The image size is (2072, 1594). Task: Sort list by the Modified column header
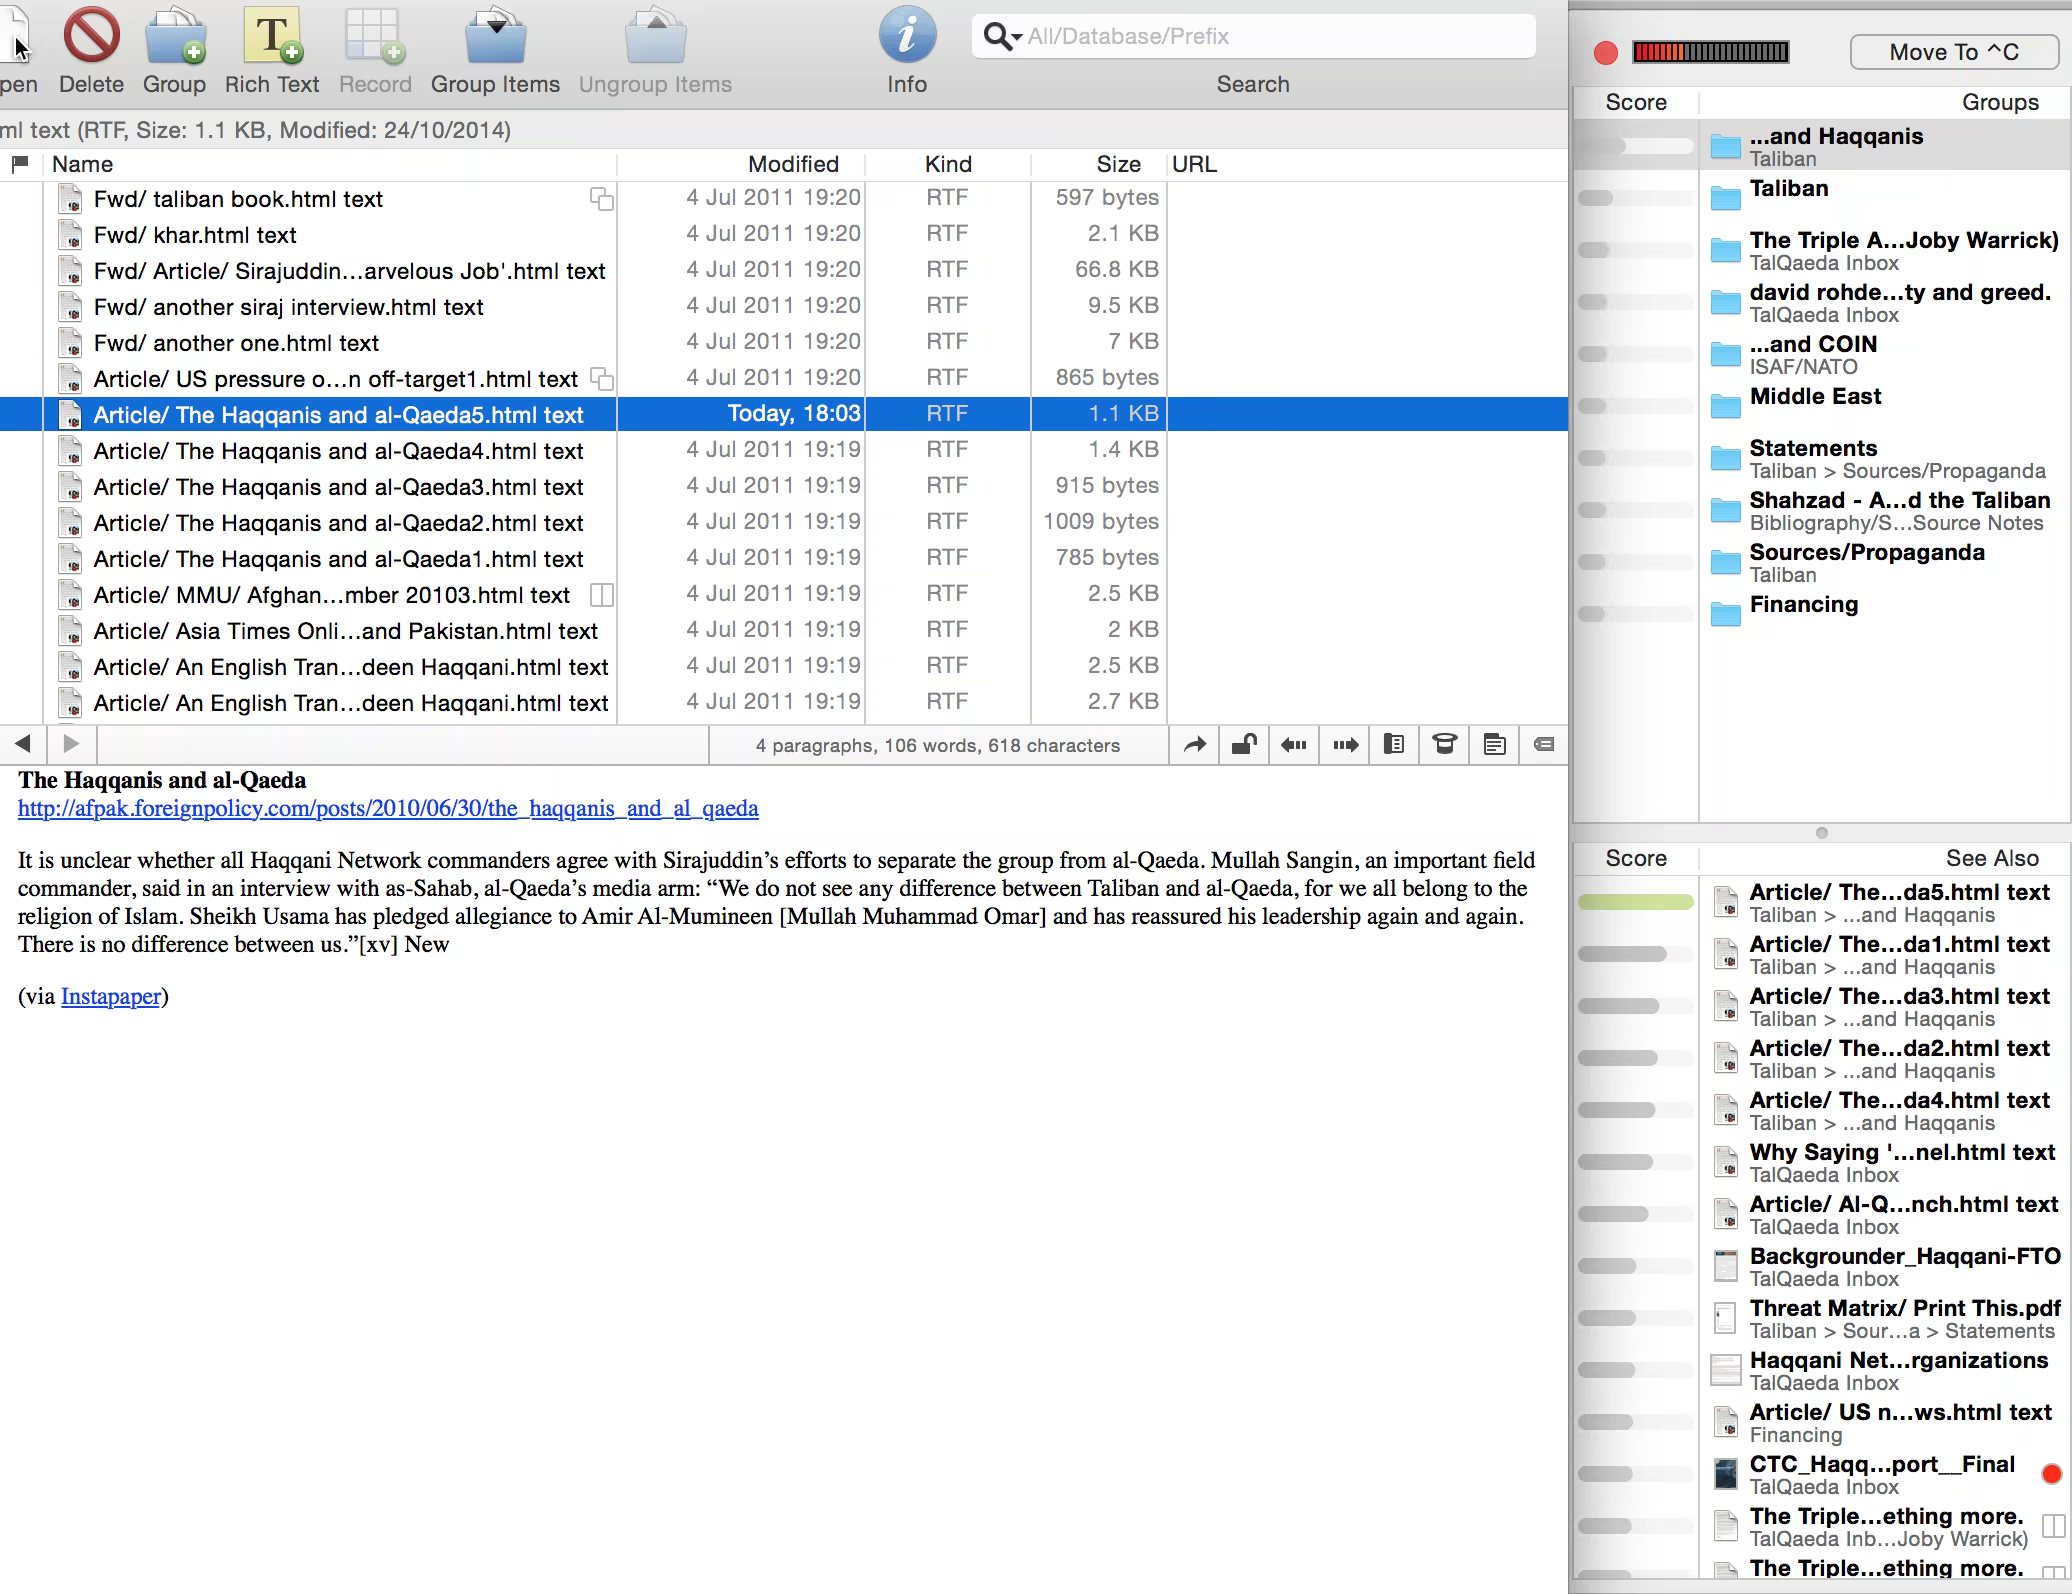click(792, 164)
